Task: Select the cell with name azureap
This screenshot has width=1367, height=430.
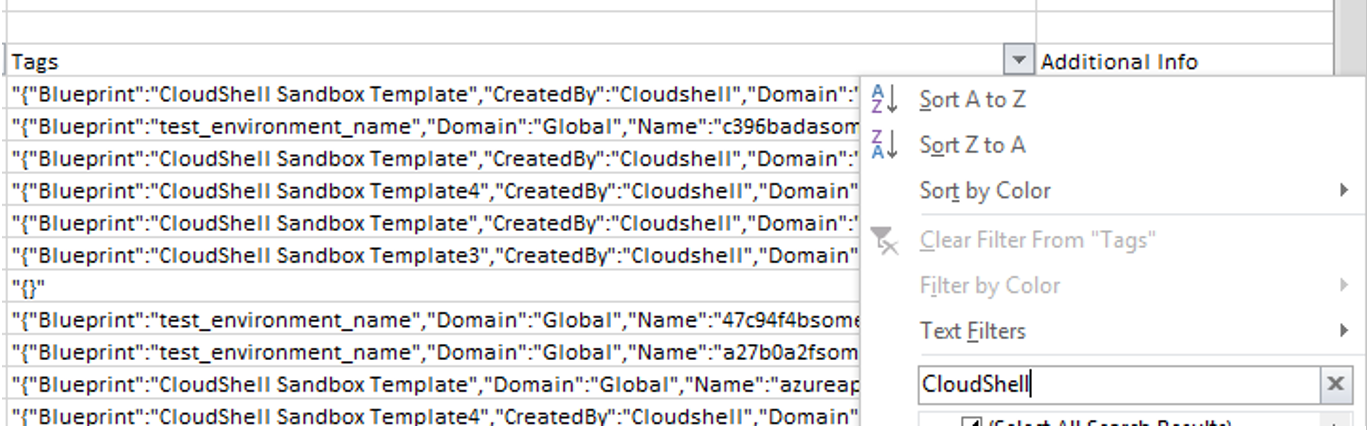Action: pyautogui.click(x=430, y=384)
